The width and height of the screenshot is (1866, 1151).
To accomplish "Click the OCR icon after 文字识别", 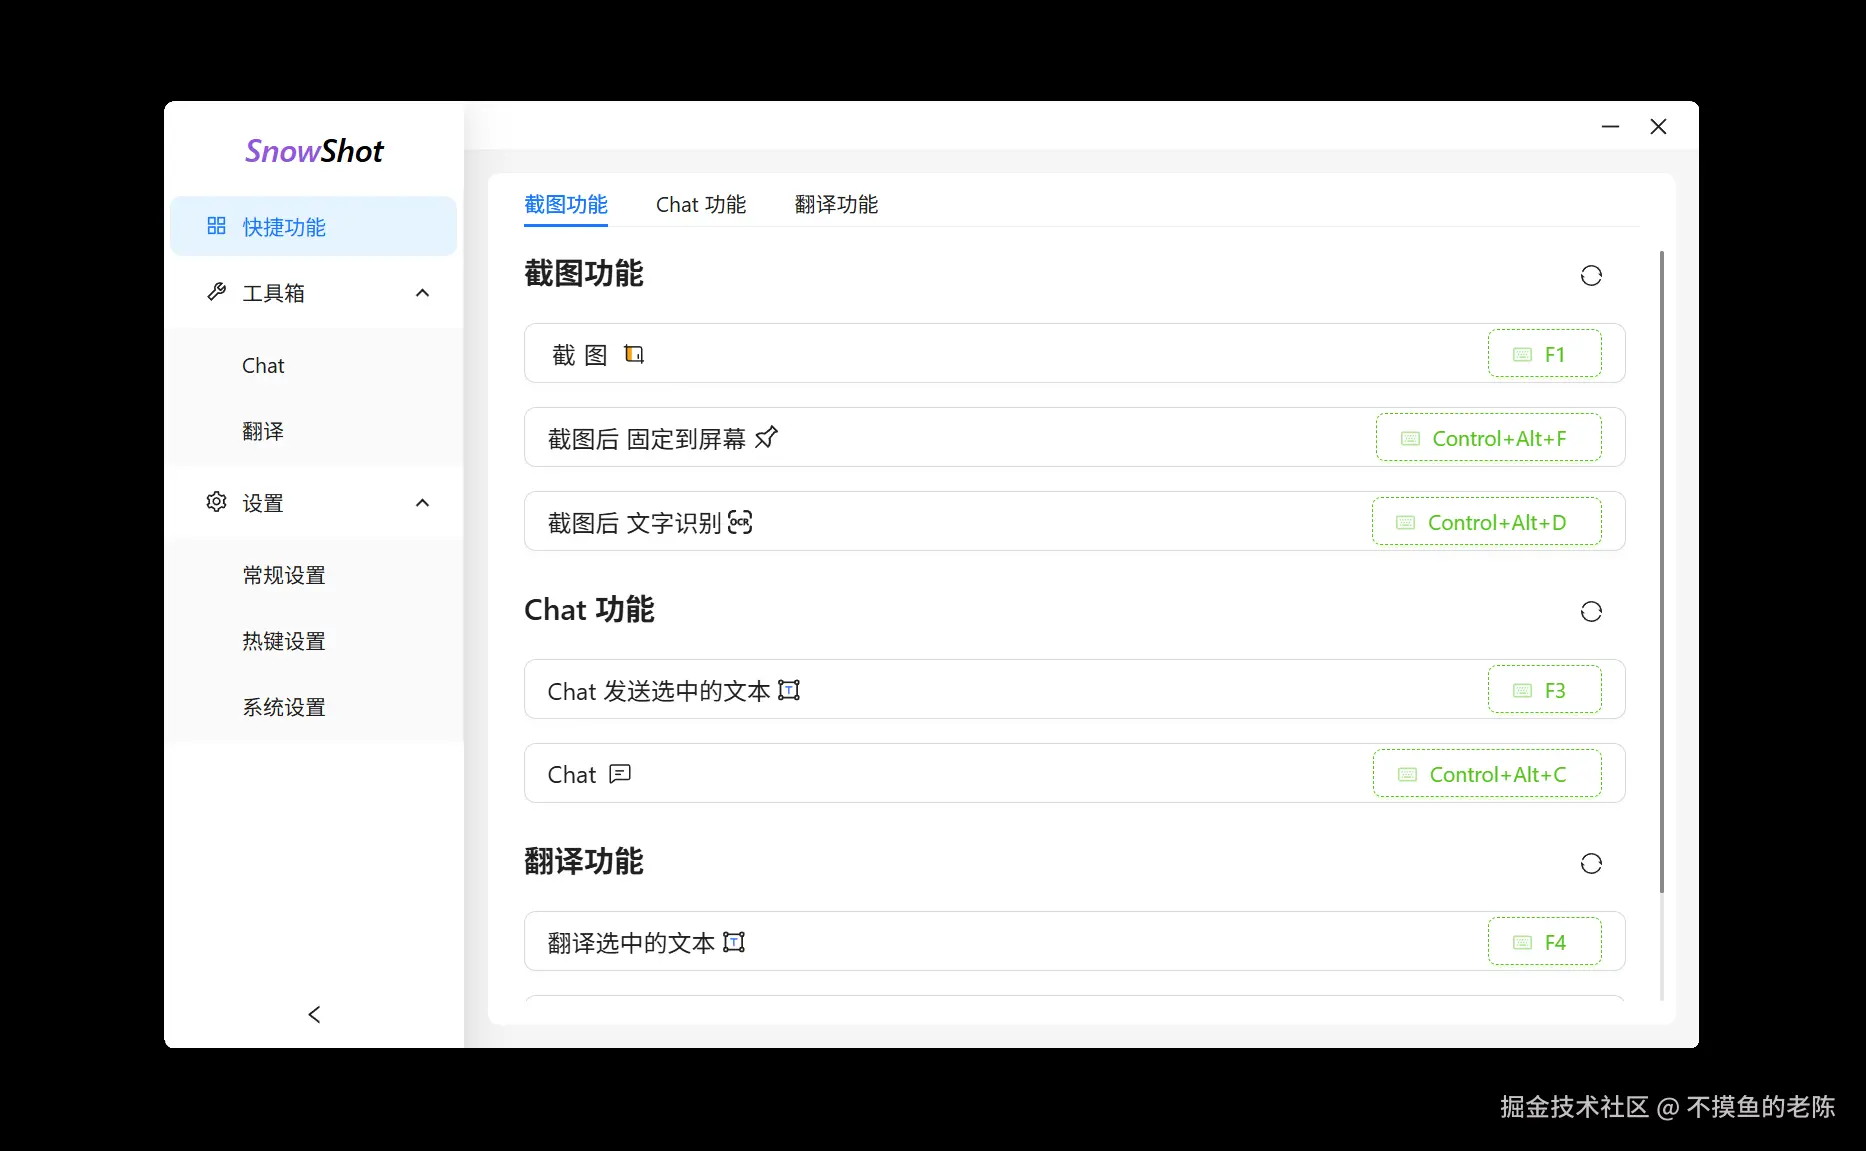I will [740, 522].
